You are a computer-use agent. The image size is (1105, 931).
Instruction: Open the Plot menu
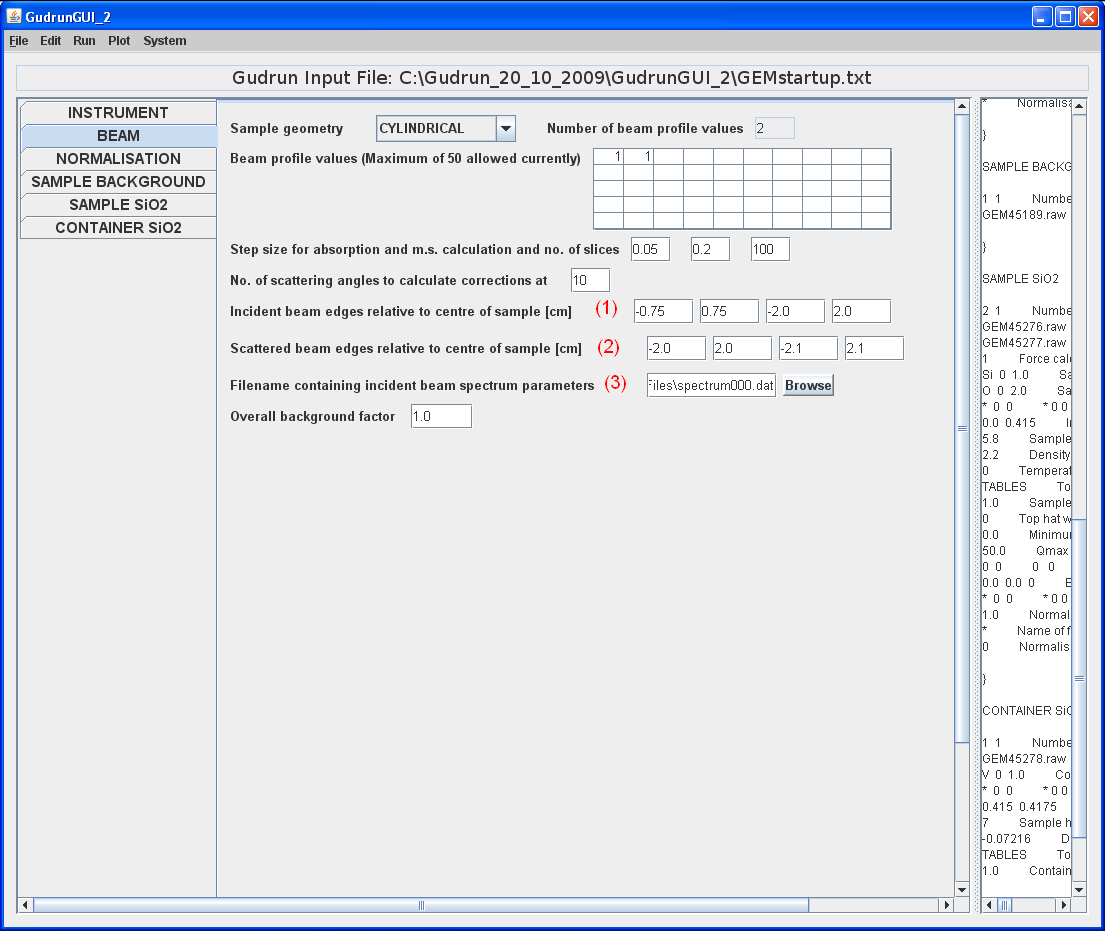[119, 41]
